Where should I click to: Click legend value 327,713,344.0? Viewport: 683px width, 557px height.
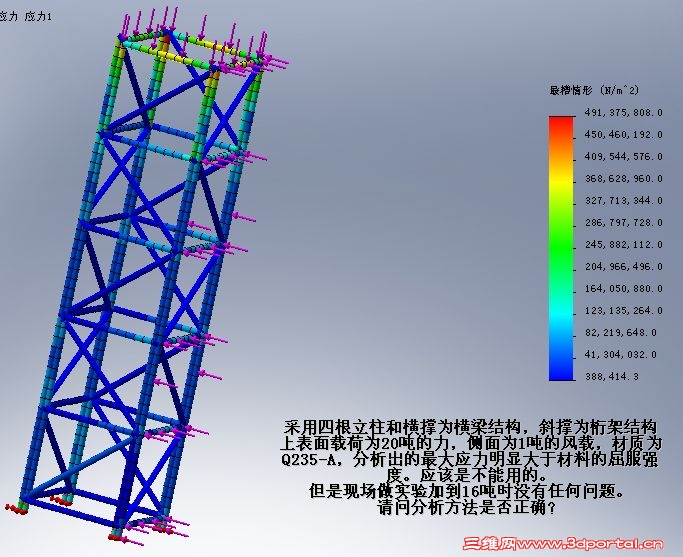623,201
